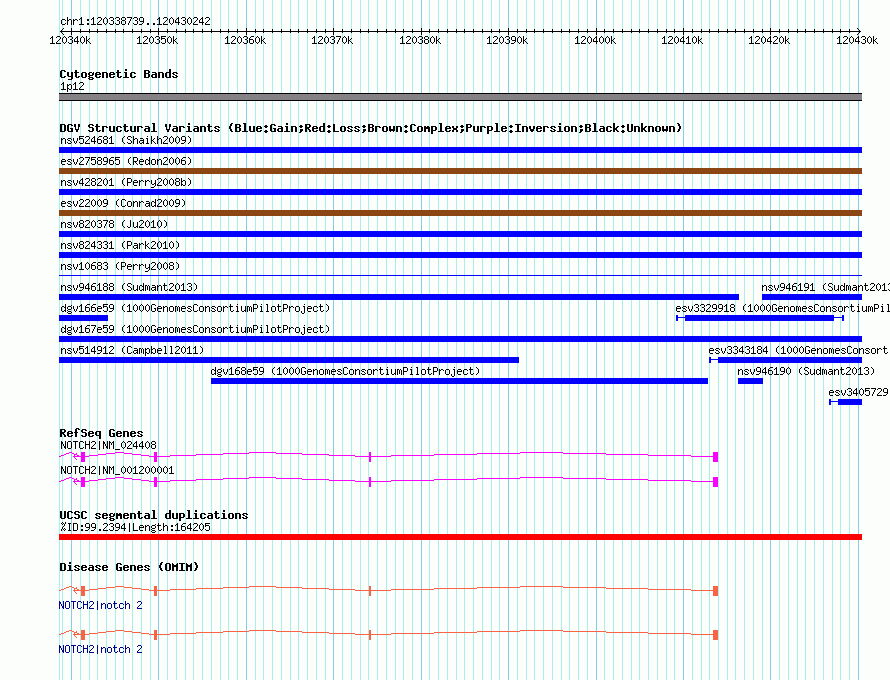This screenshot has height=680, width=890.
Task: Open variant nsv946190 (Sudmant2013) label
Action: point(806,371)
